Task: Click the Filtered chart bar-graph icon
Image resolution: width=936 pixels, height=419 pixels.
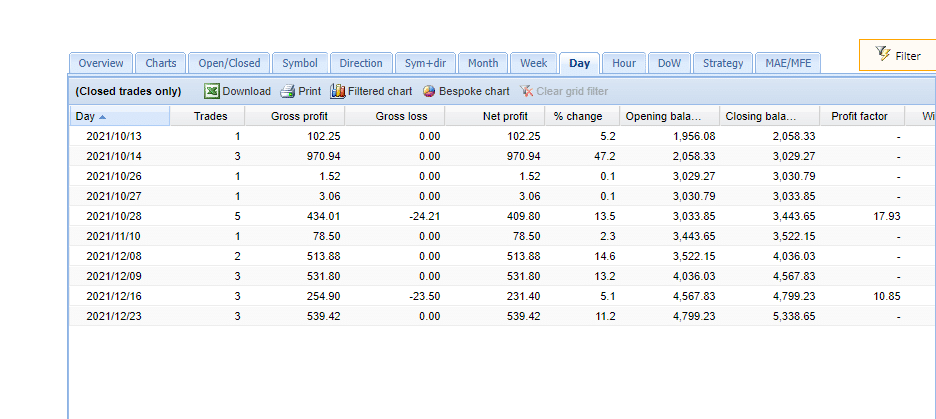Action: 338,91
